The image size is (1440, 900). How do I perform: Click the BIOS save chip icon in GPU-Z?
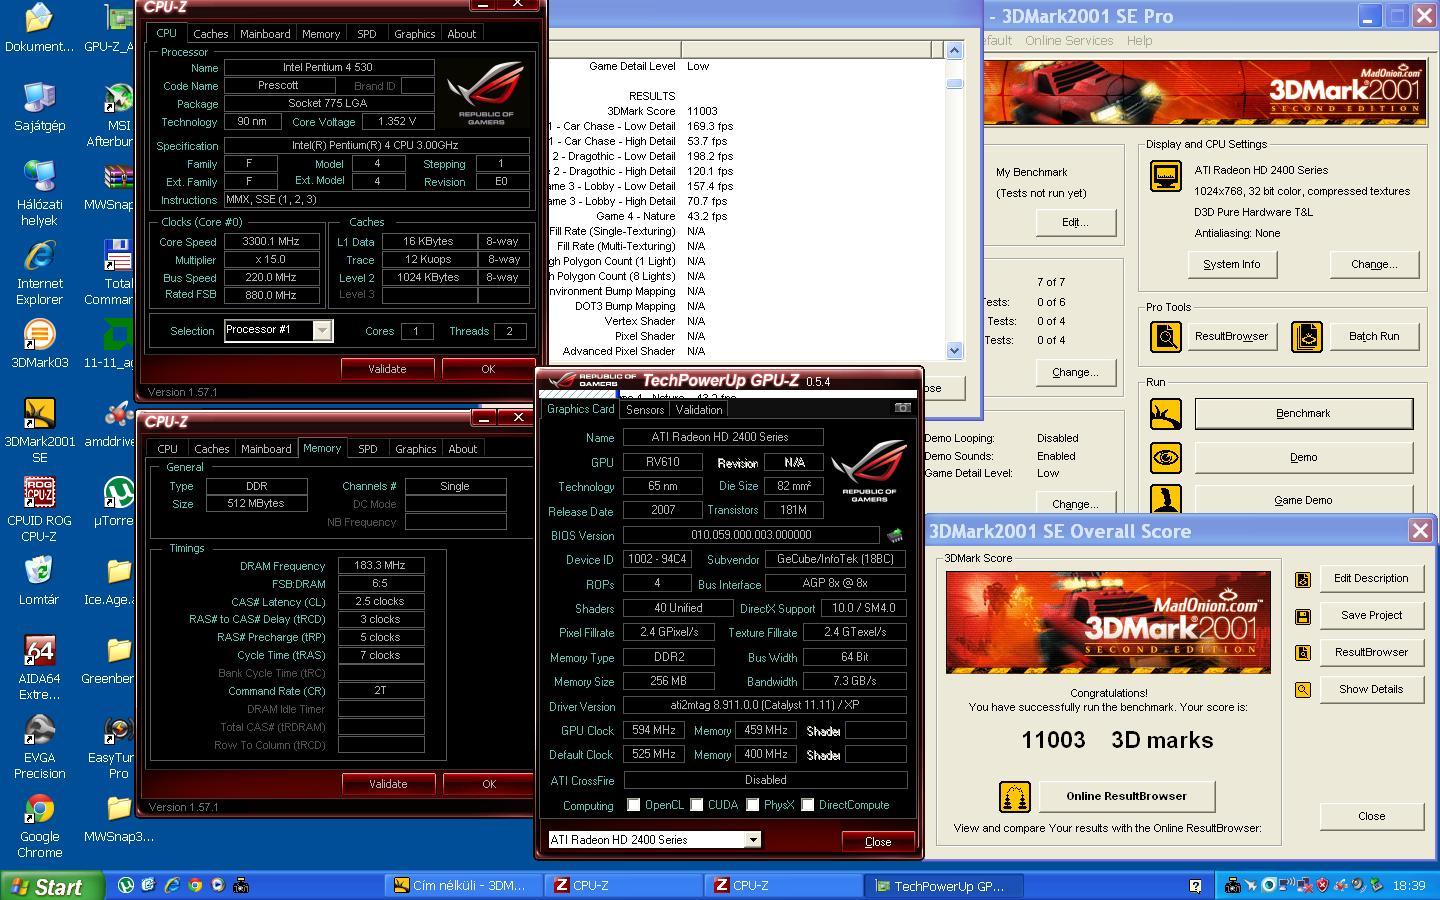point(894,535)
